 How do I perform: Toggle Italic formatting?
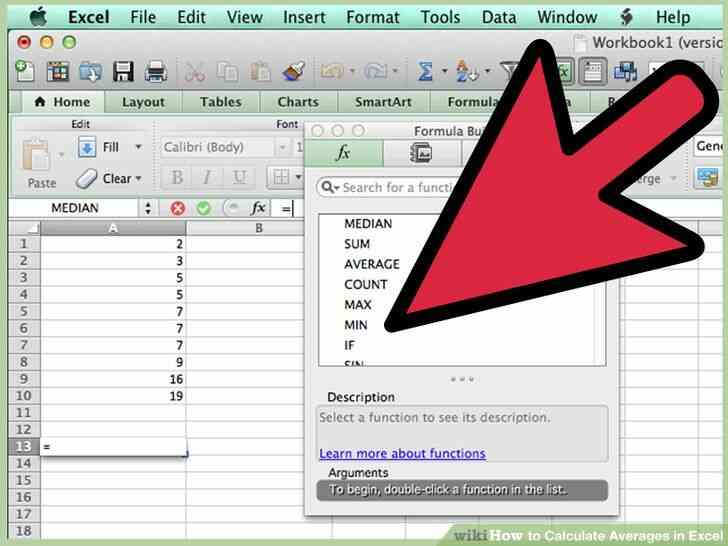(x=207, y=177)
